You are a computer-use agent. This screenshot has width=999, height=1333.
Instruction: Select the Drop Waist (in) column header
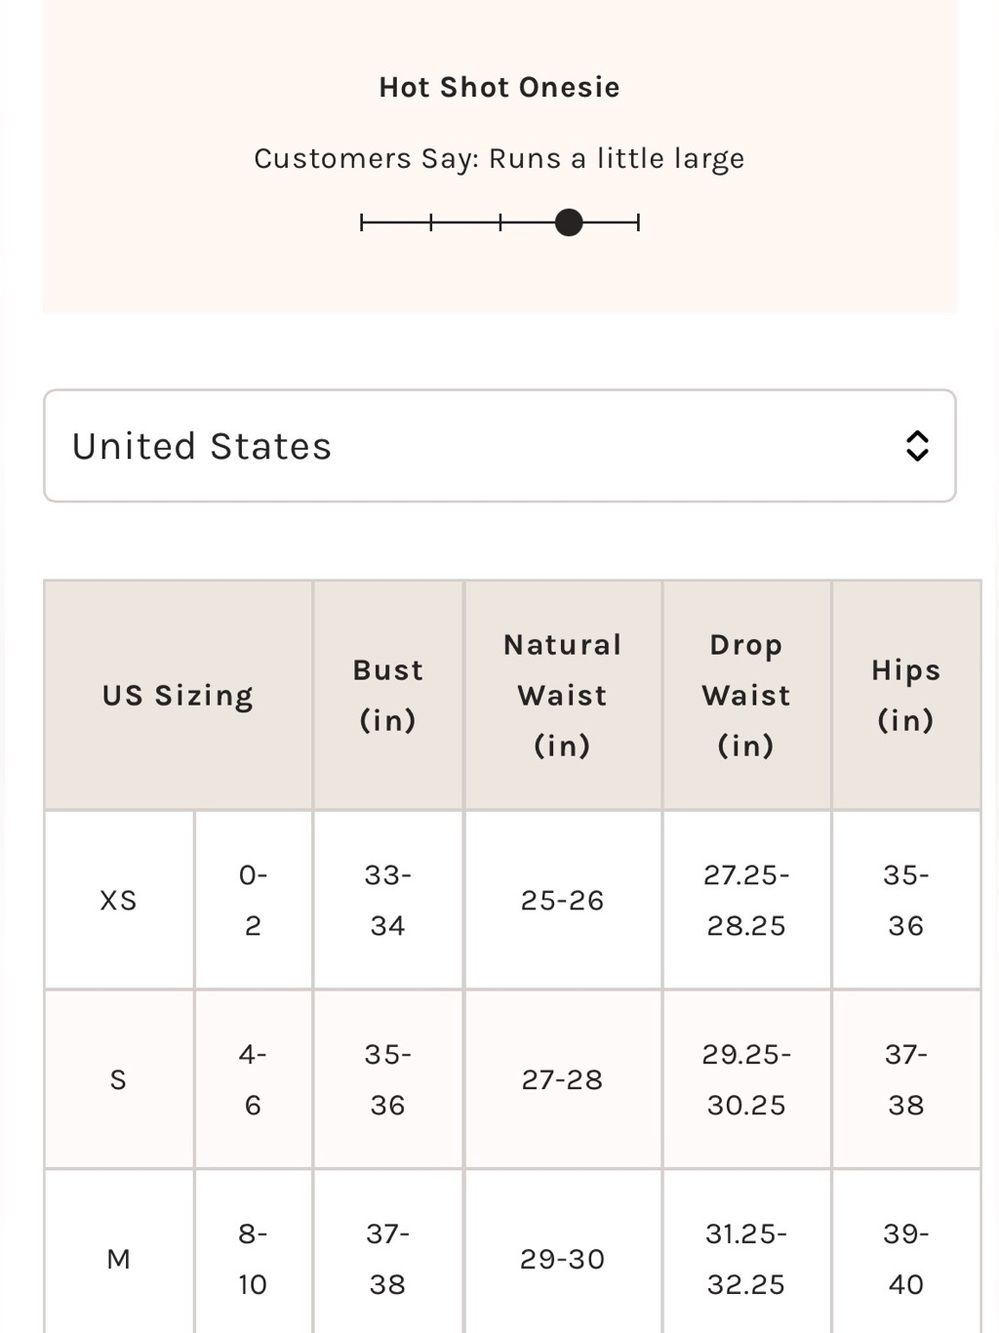[x=746, y=695]
